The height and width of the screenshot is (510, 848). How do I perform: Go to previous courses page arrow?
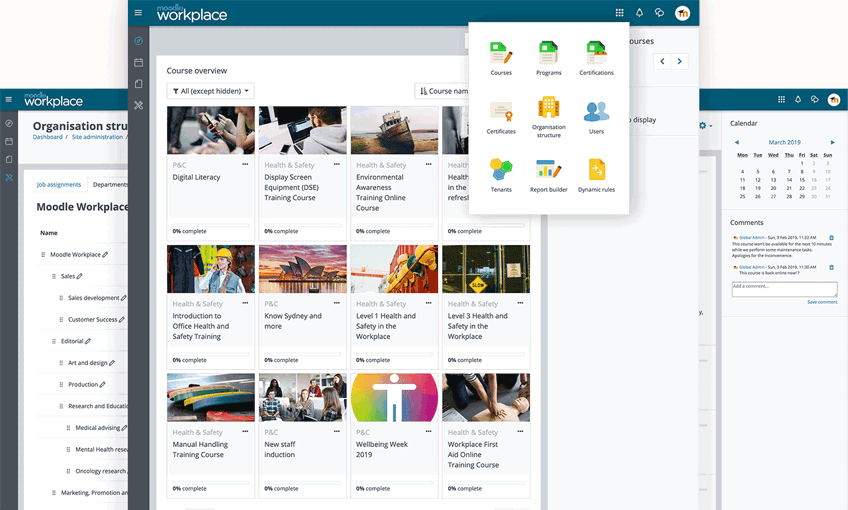point(662,61)
